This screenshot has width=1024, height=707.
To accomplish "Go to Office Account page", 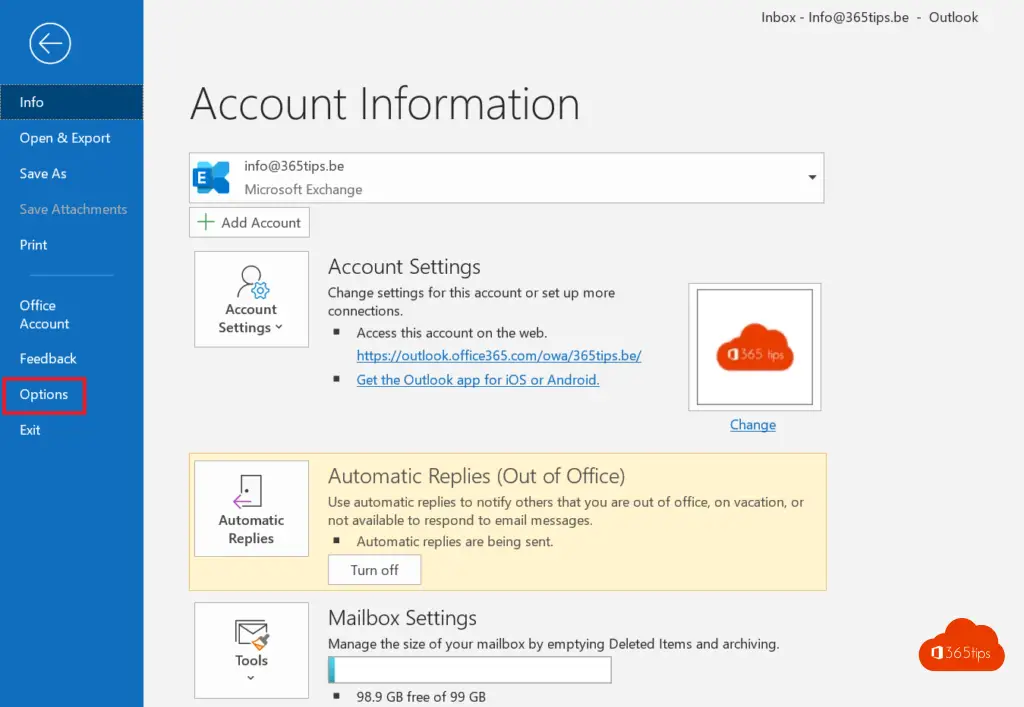I will point(44,314).
